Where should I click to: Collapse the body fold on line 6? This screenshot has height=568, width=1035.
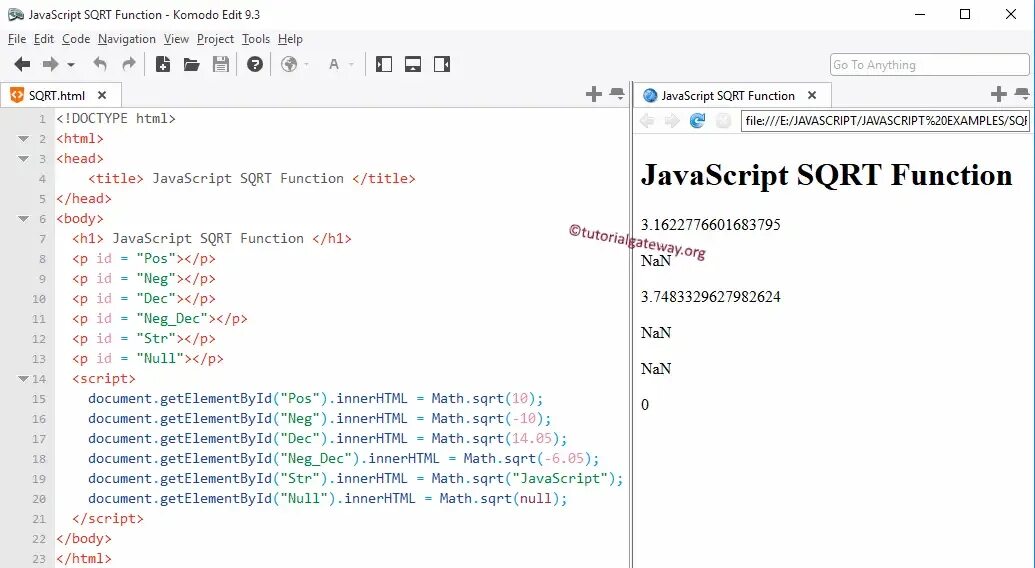click(x=23, y=218)
